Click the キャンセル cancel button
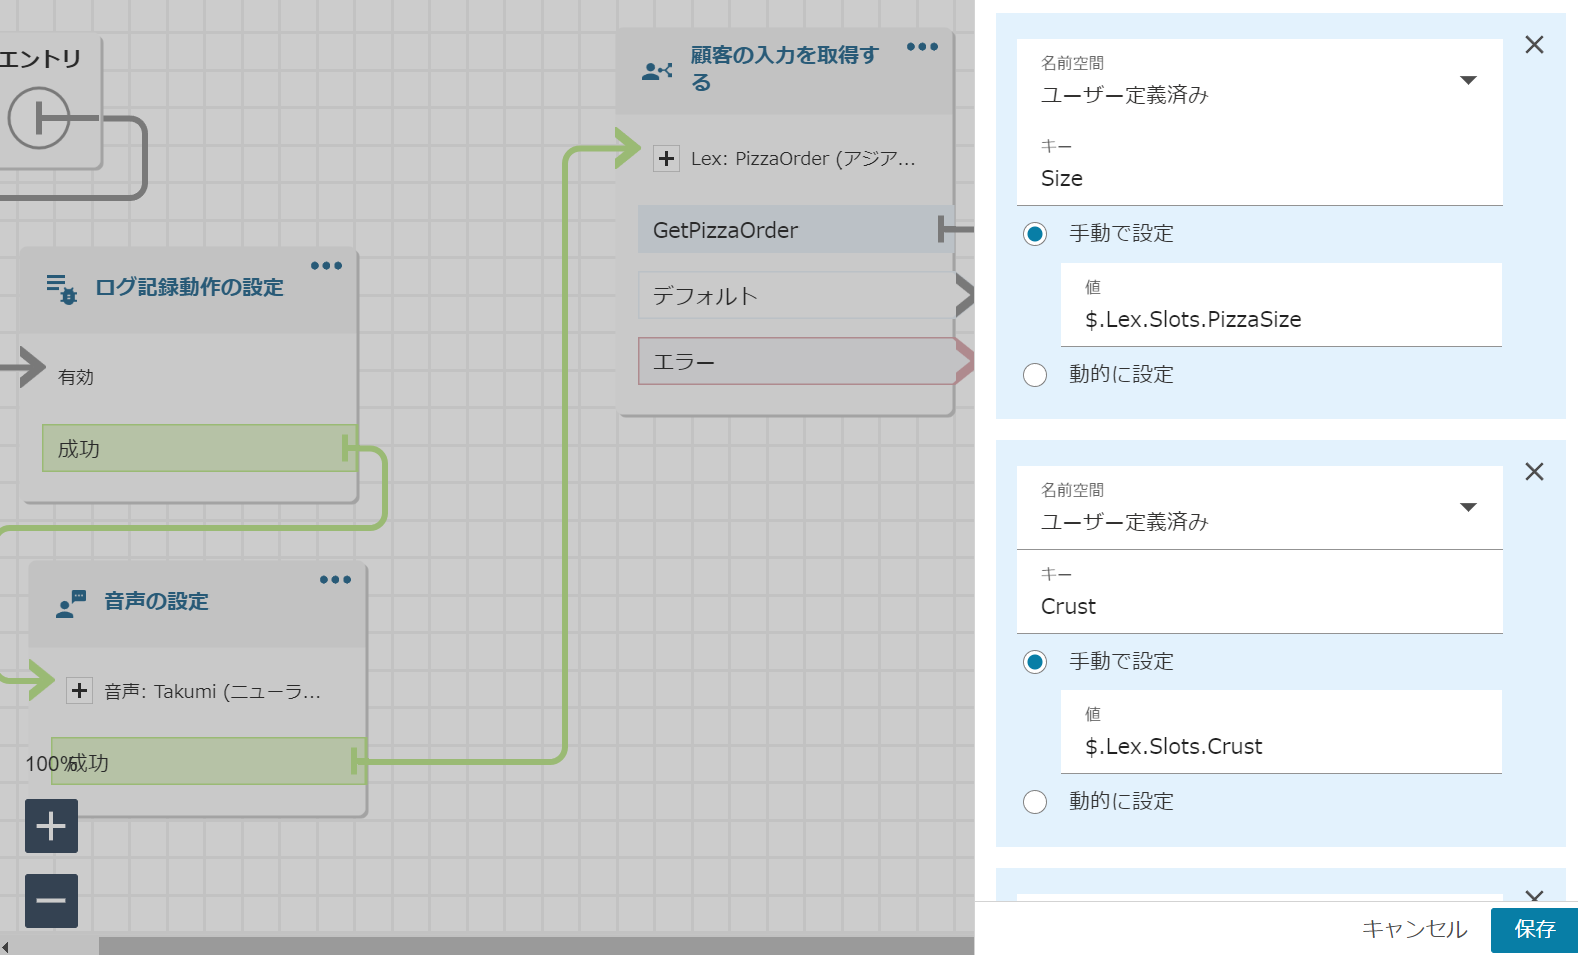Viewport: 1578px width, 955px height. 1414,930
